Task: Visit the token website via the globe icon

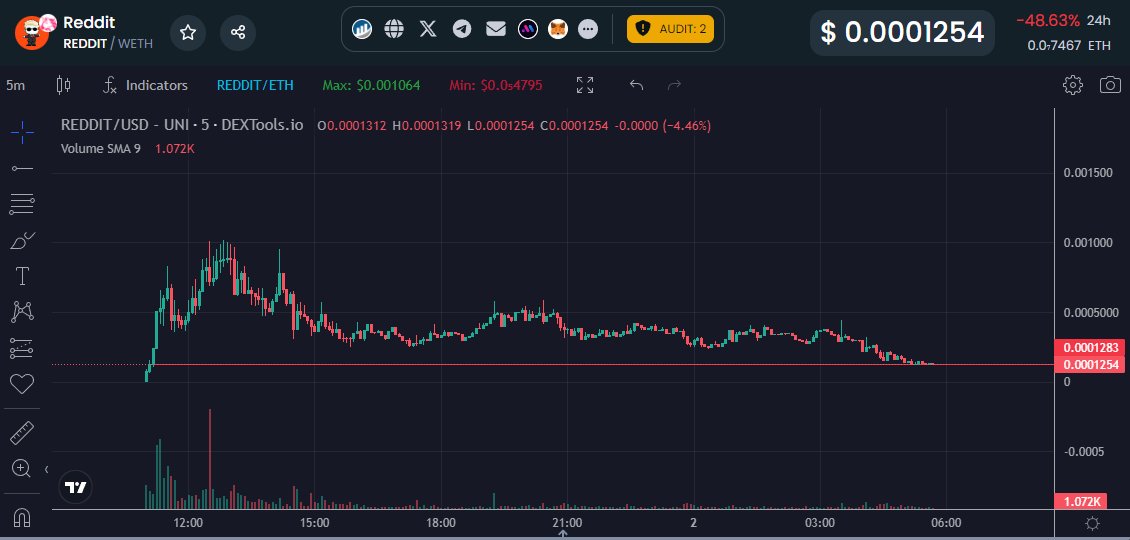Action: click(393, 29)
